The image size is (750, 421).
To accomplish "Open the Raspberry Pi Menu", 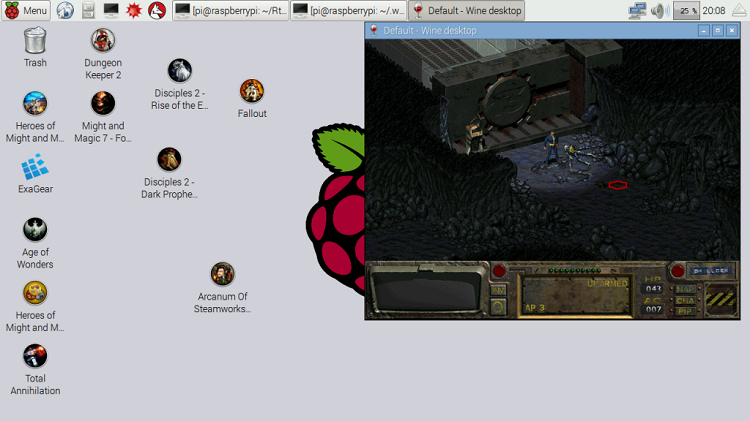I will tap(26, 10).
